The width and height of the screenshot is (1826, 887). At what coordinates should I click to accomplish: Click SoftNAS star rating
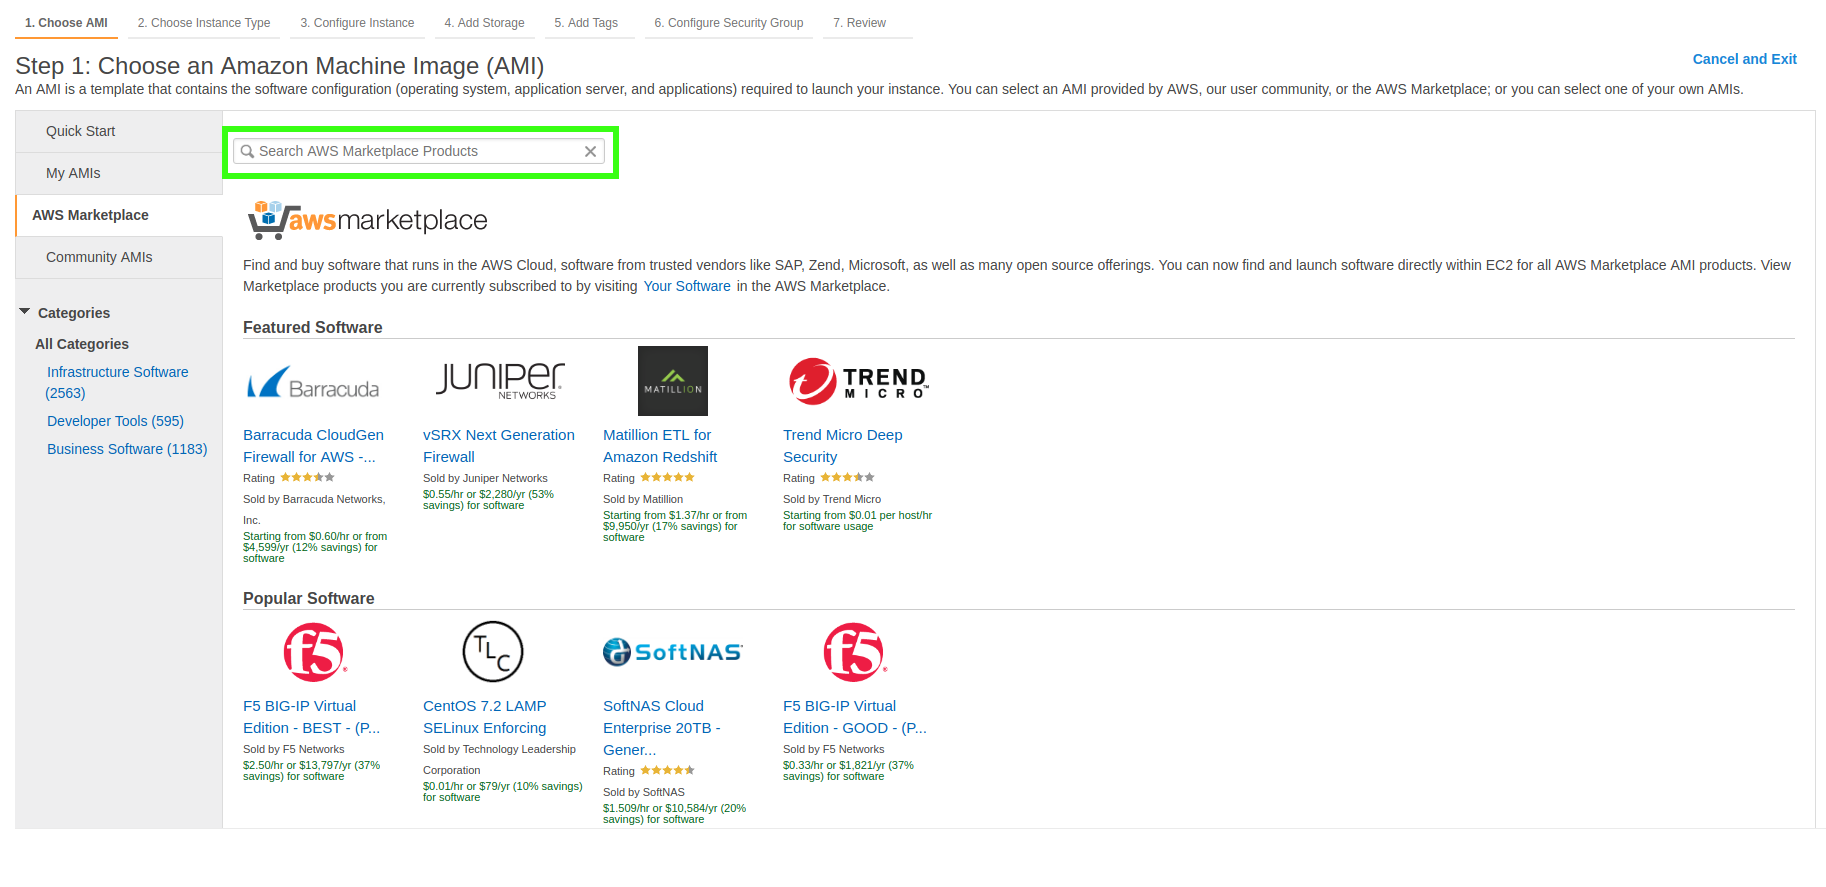(x=667, y=771)
